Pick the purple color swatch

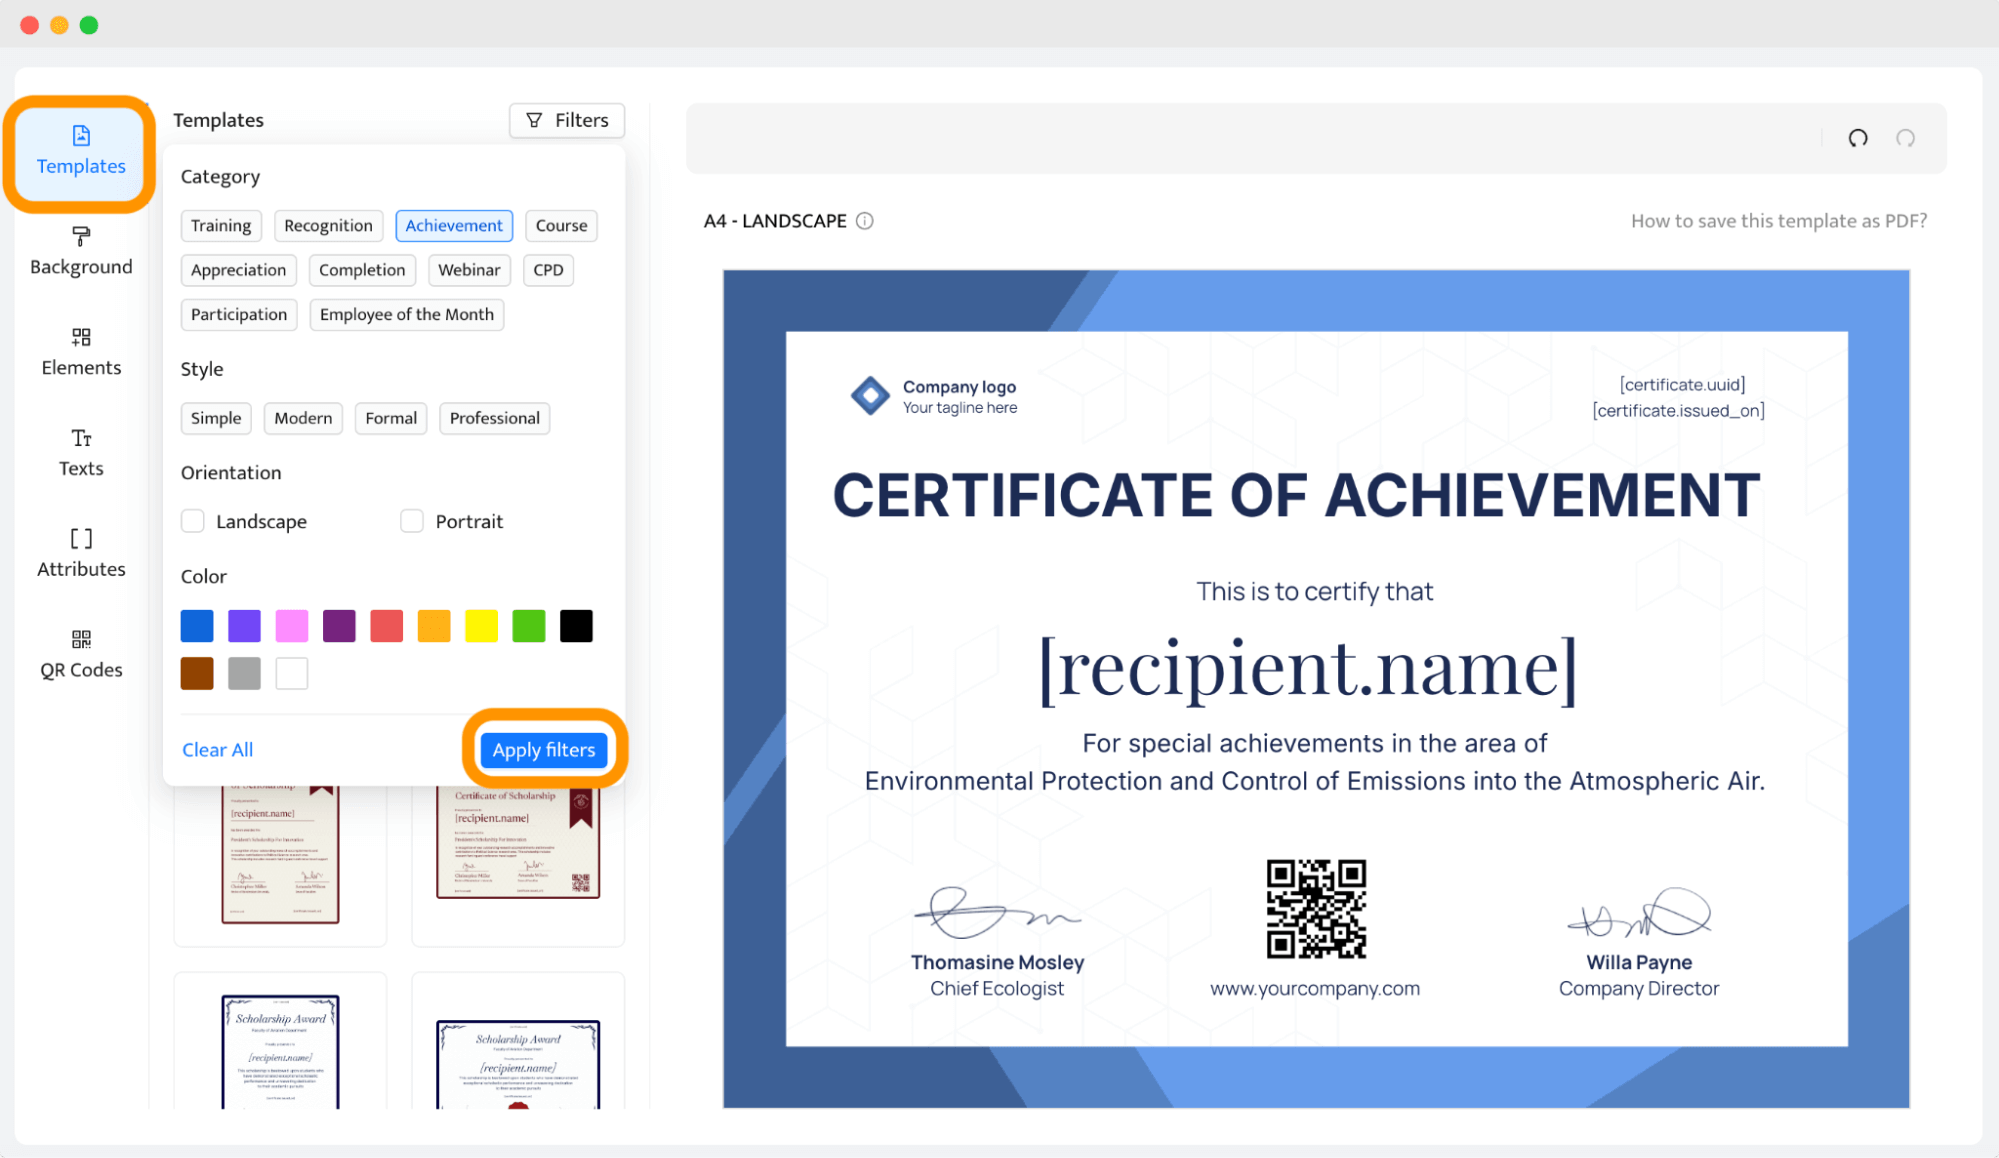click(x=340, y=626)
